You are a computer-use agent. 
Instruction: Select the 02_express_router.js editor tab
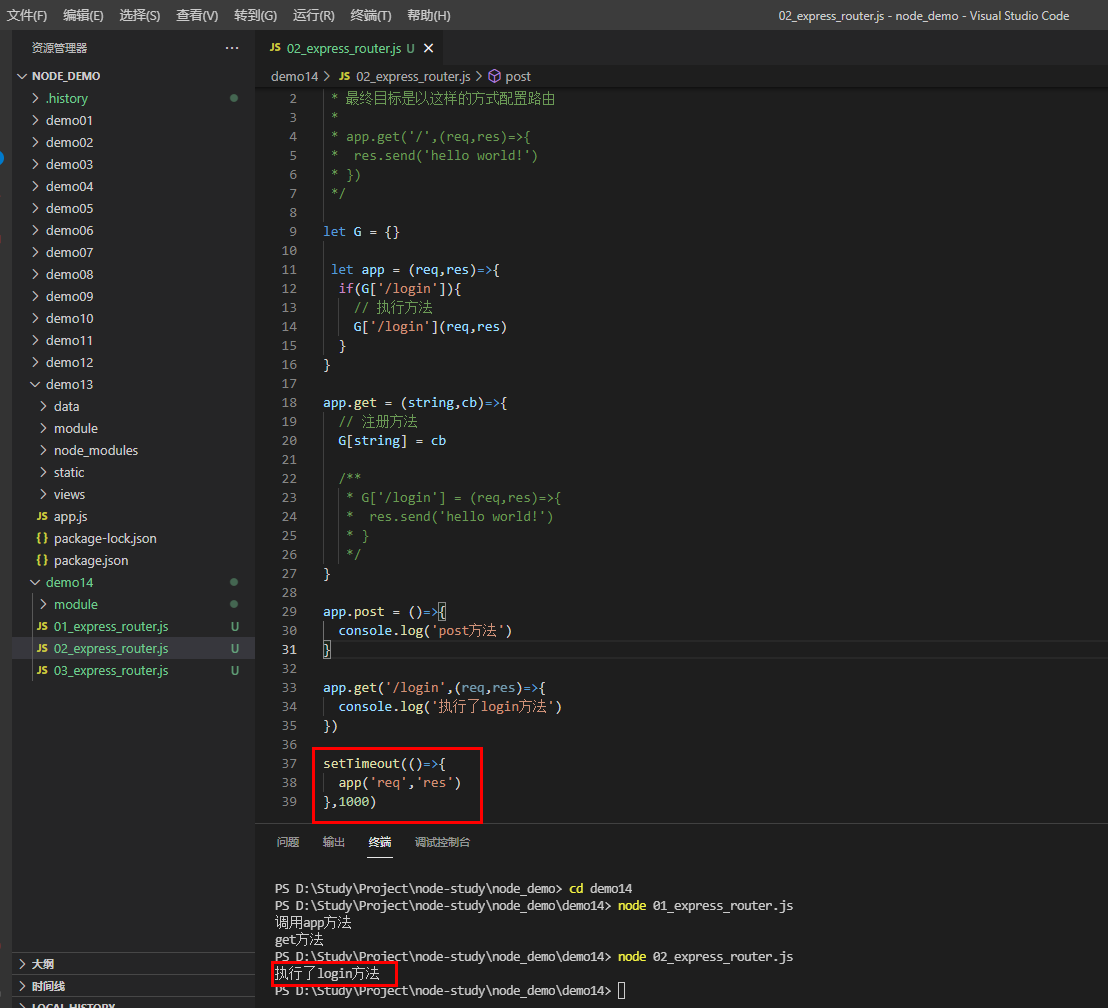point(350,48)
